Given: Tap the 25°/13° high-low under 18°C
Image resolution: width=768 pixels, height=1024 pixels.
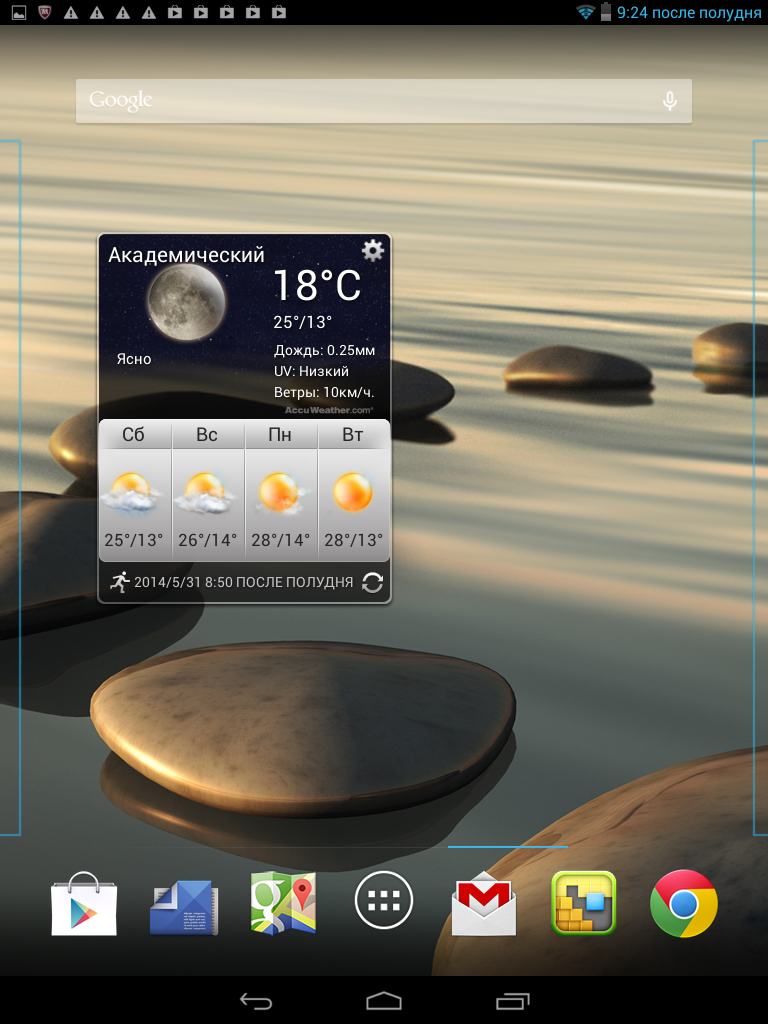Looking at the screenshot, I should (x=302, y=322).
